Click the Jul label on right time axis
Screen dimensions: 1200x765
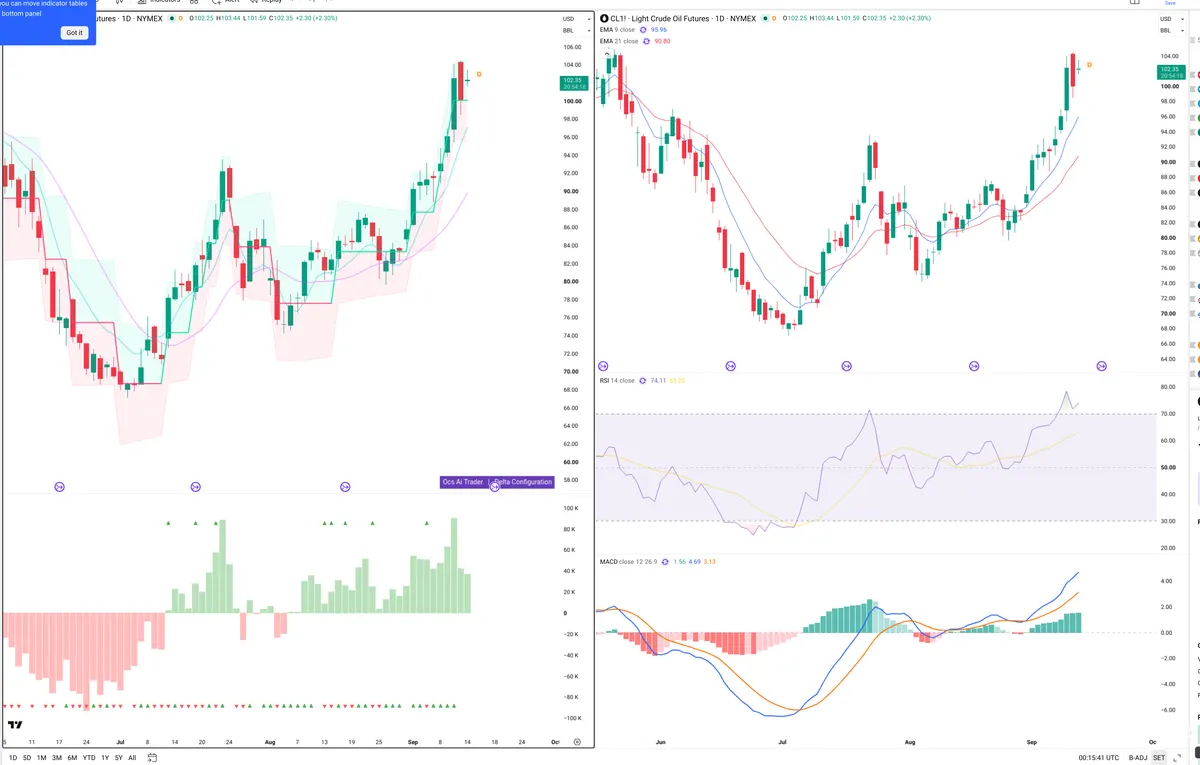tap(784, 743)
